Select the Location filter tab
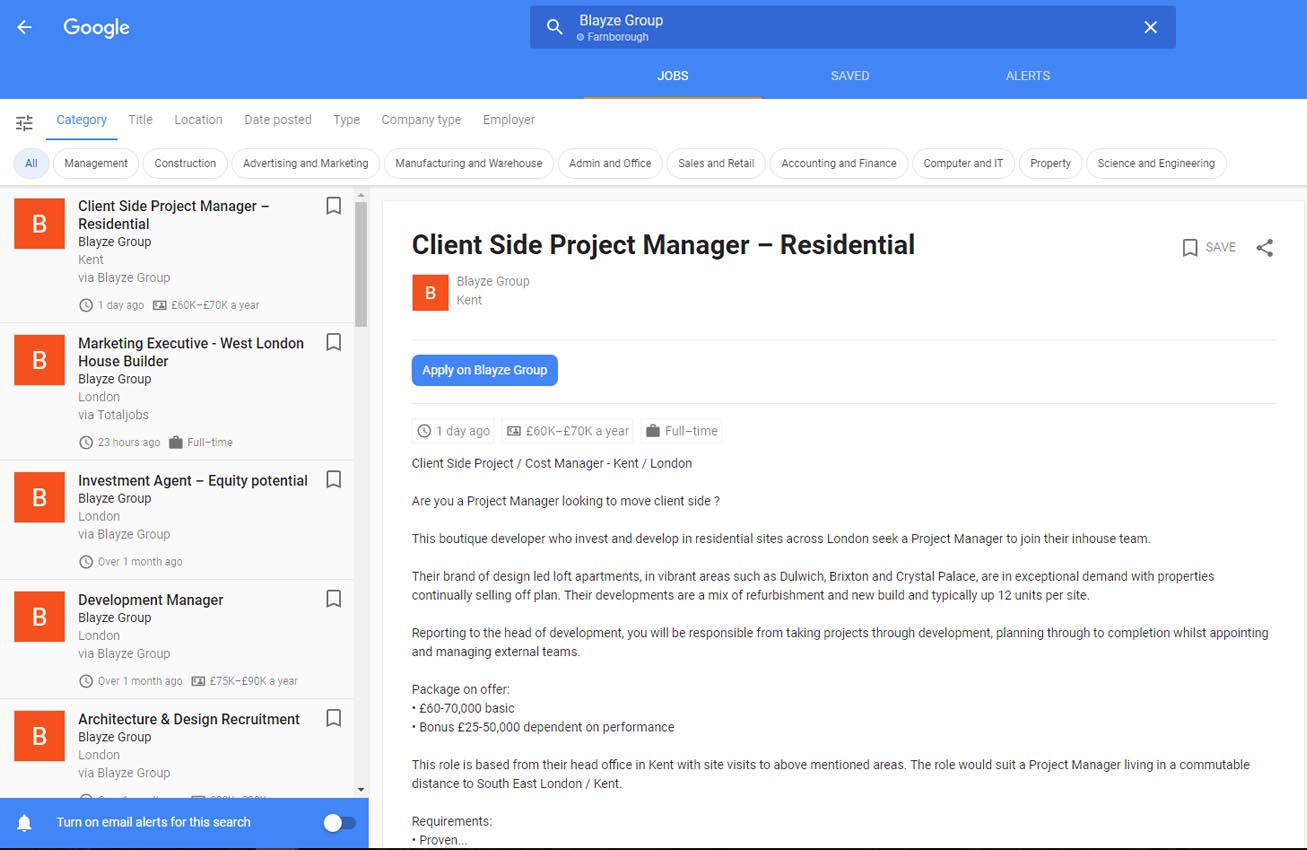1307x850 pixels. (198, 120)
